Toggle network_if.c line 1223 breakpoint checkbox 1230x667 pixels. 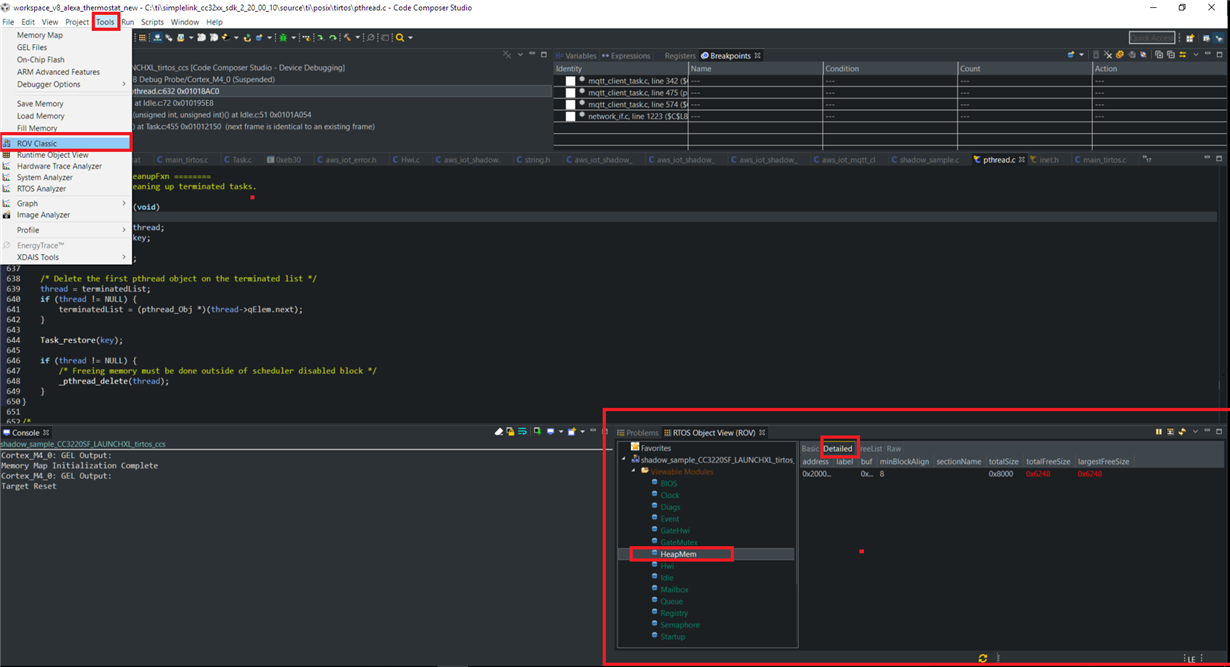coord(570,116)
